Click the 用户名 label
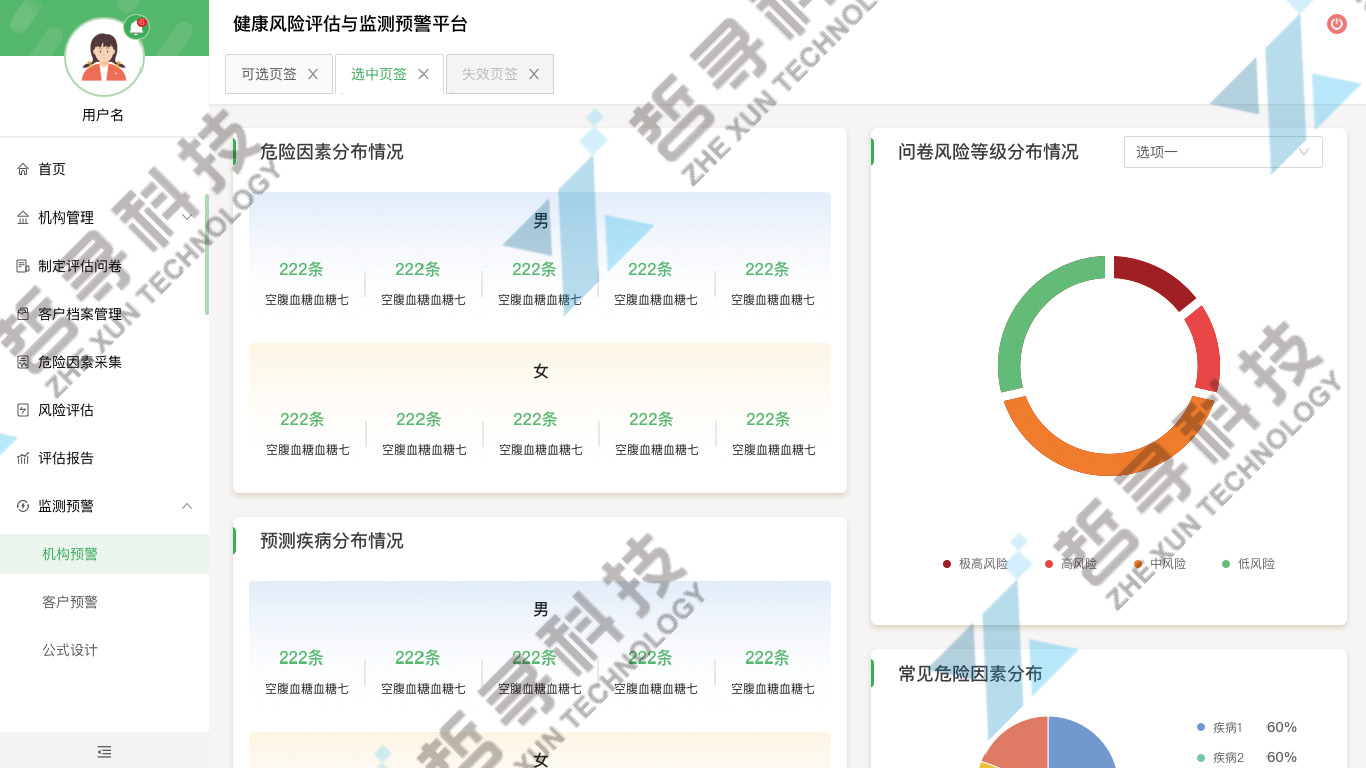The height and width of the screenshot is (768, 1366). 103,115
